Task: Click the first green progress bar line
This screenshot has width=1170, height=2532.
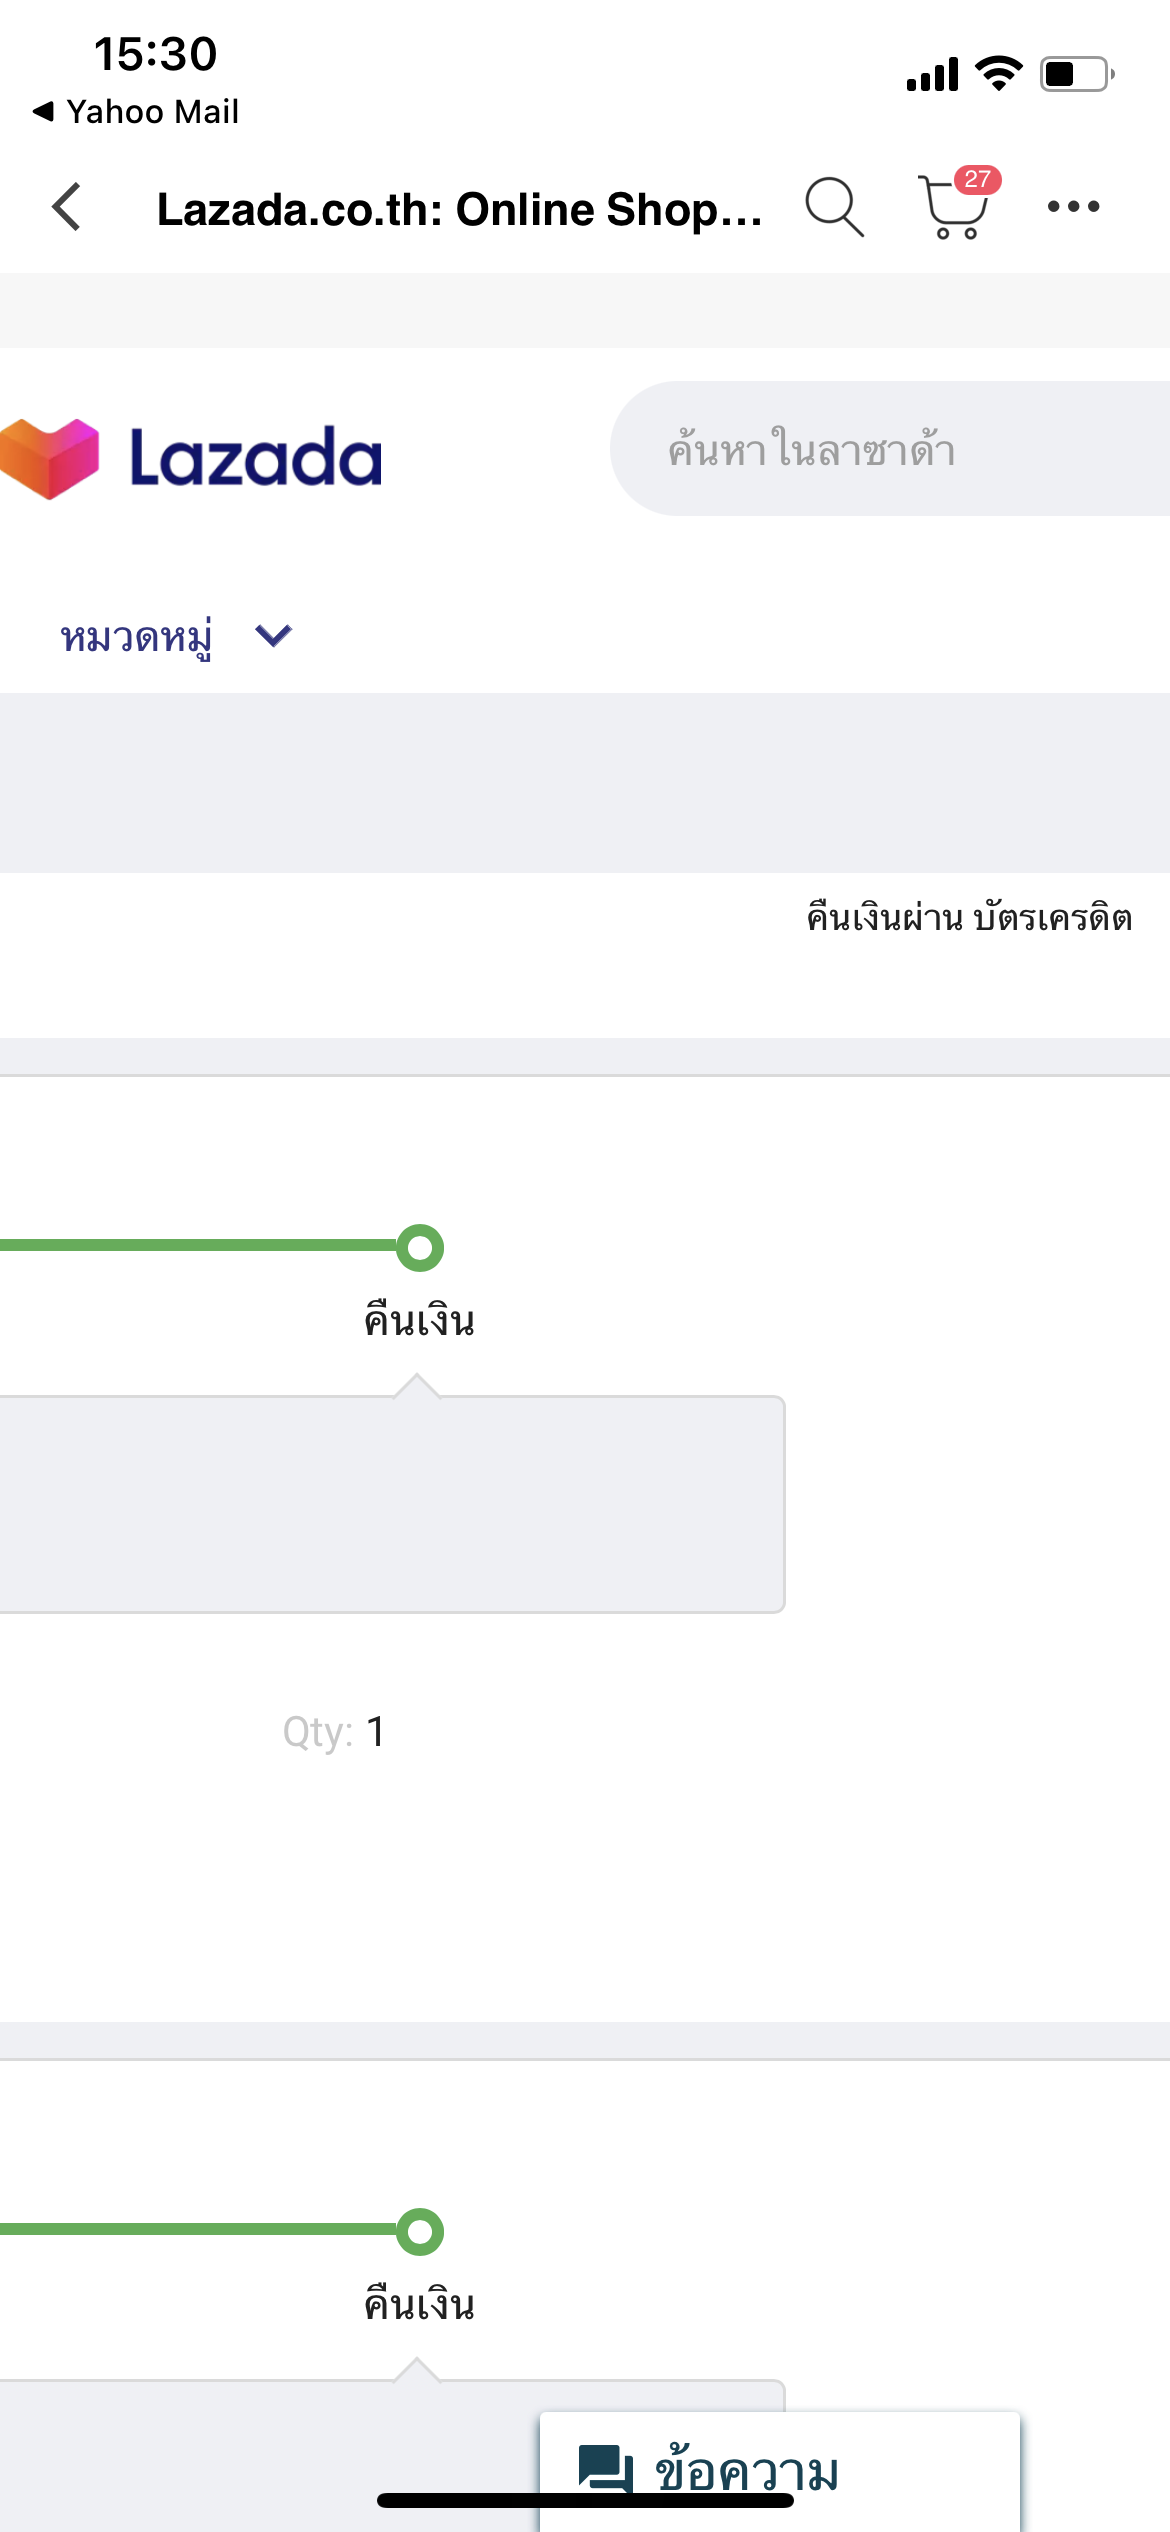Action: click(200, 1245)
